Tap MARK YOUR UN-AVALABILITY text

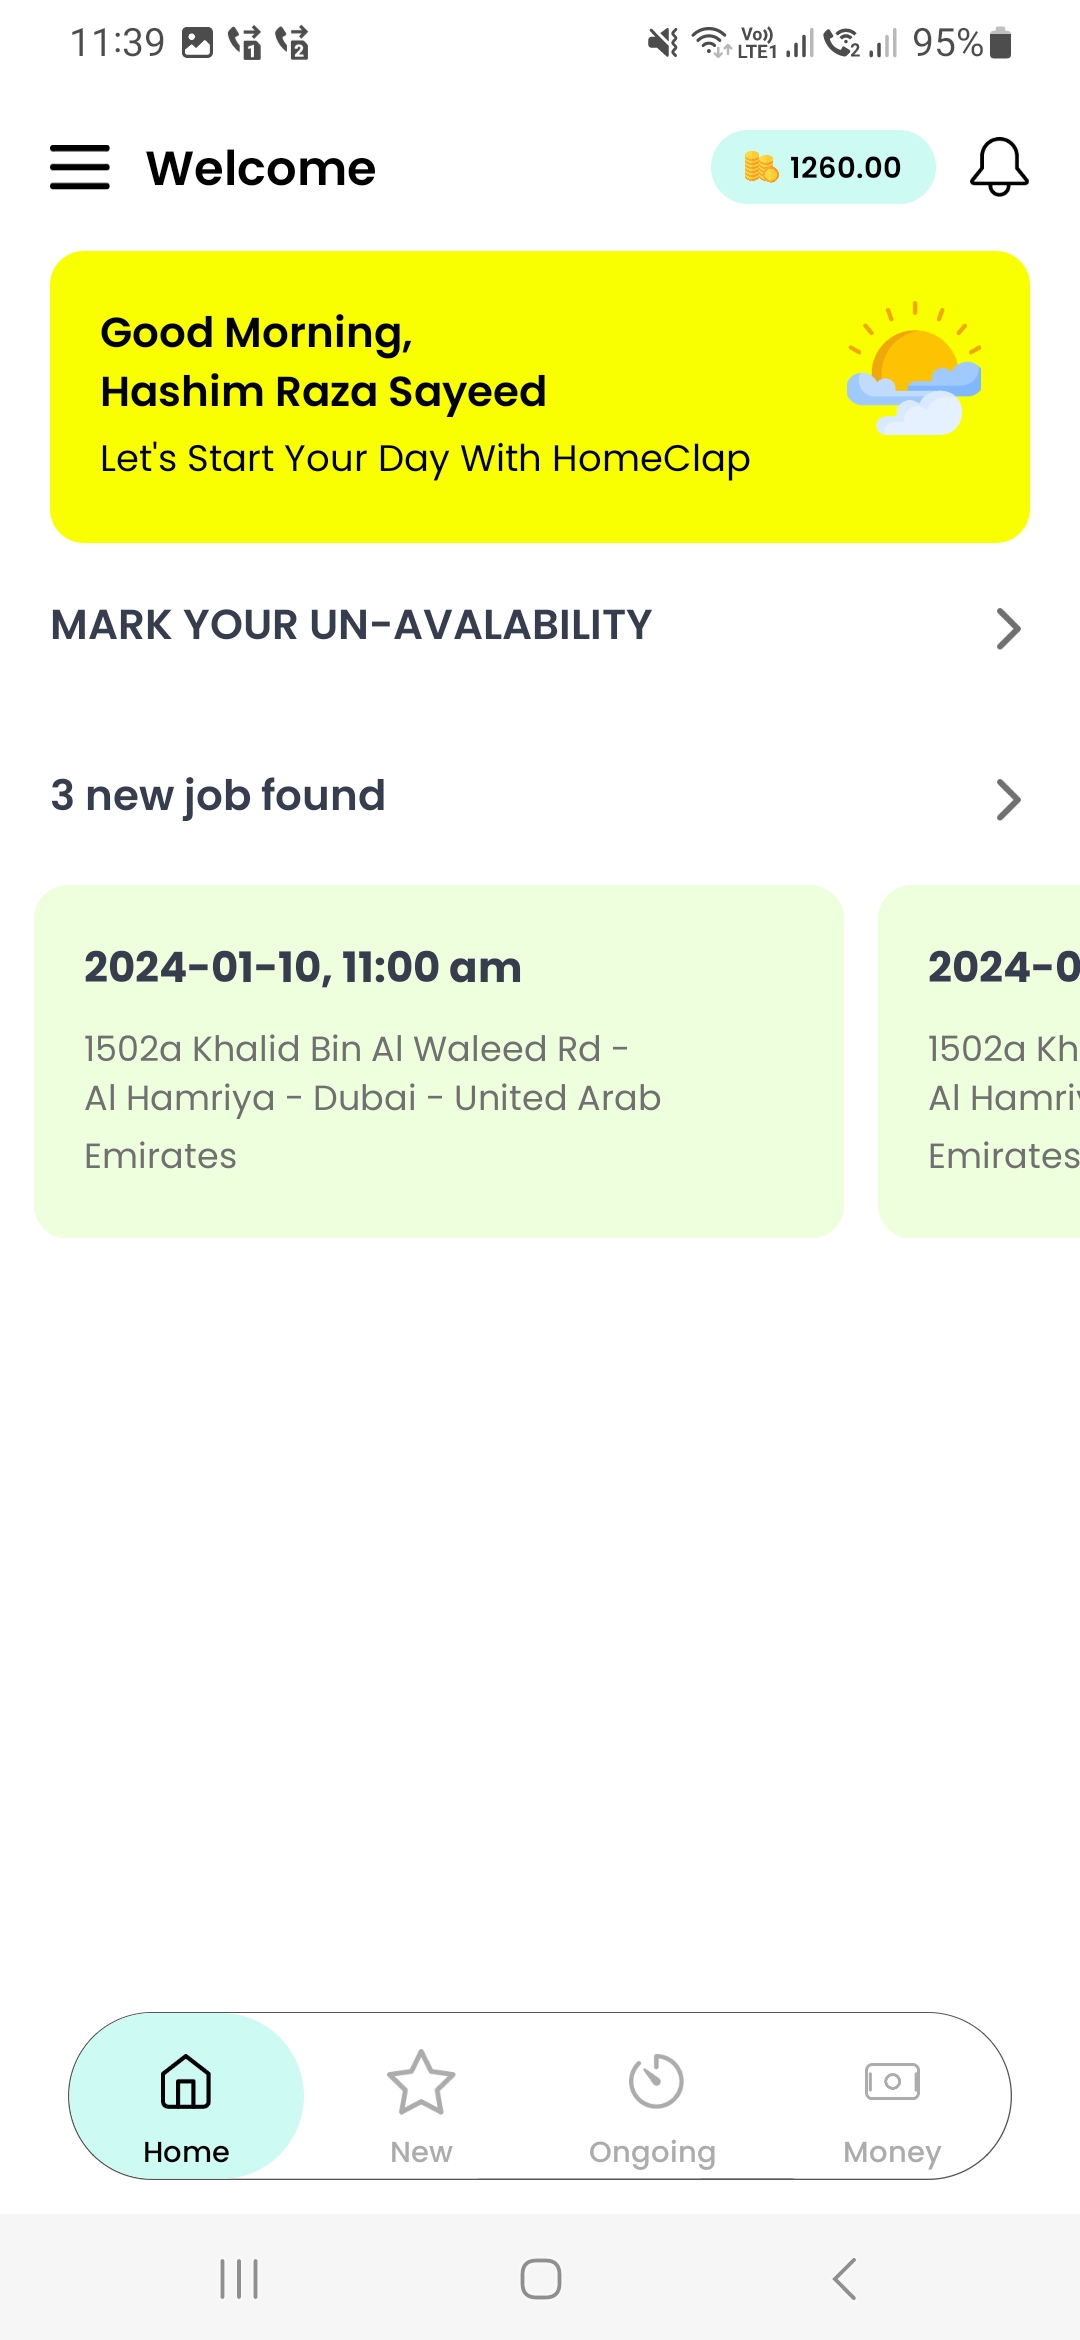tap(351, 626)
